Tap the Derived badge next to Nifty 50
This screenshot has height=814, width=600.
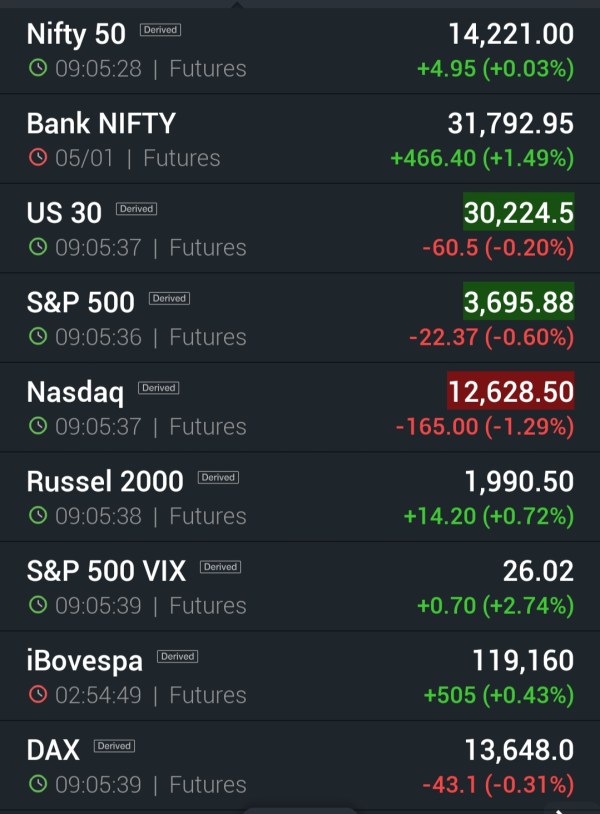pyautogui.click(x=160, y=30)
